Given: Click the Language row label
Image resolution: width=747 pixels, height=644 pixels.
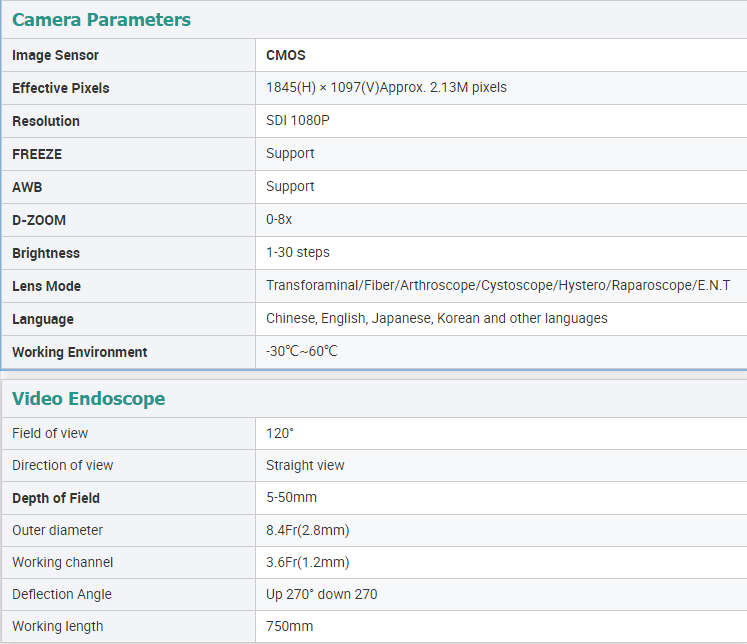Looking at the screenshot, I should click(43, 319).
